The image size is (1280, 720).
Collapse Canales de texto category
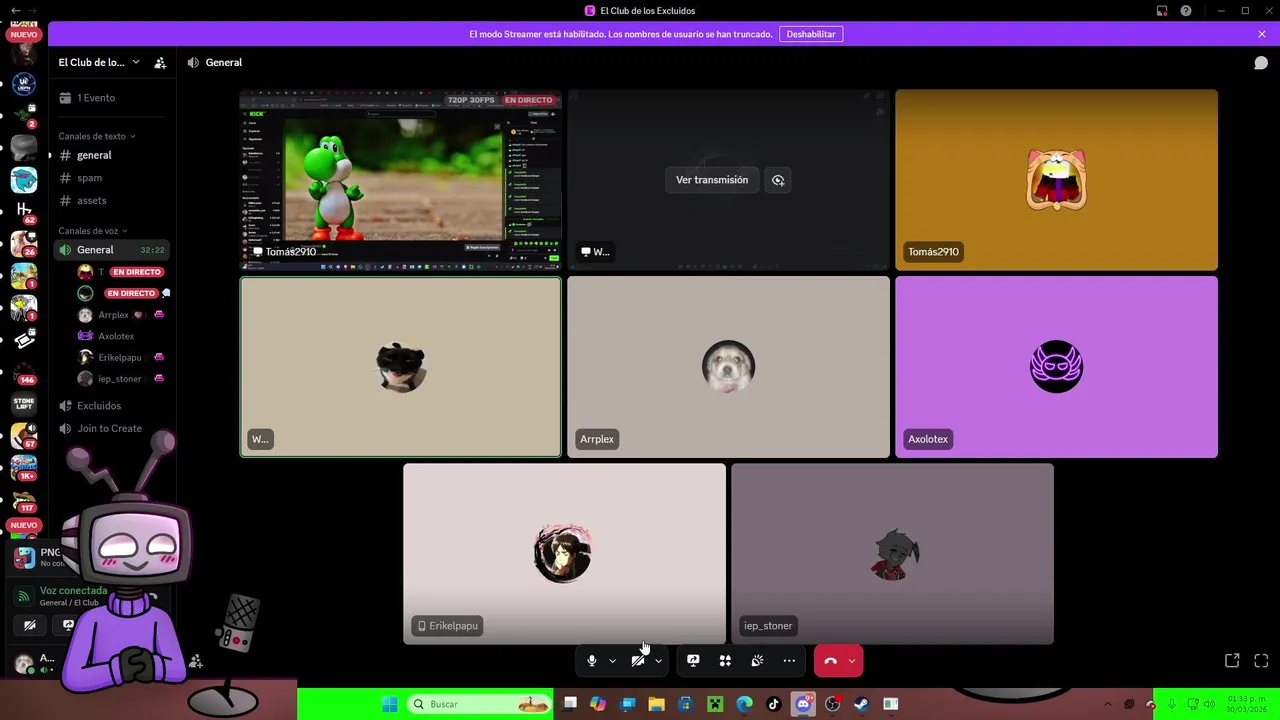97,136
